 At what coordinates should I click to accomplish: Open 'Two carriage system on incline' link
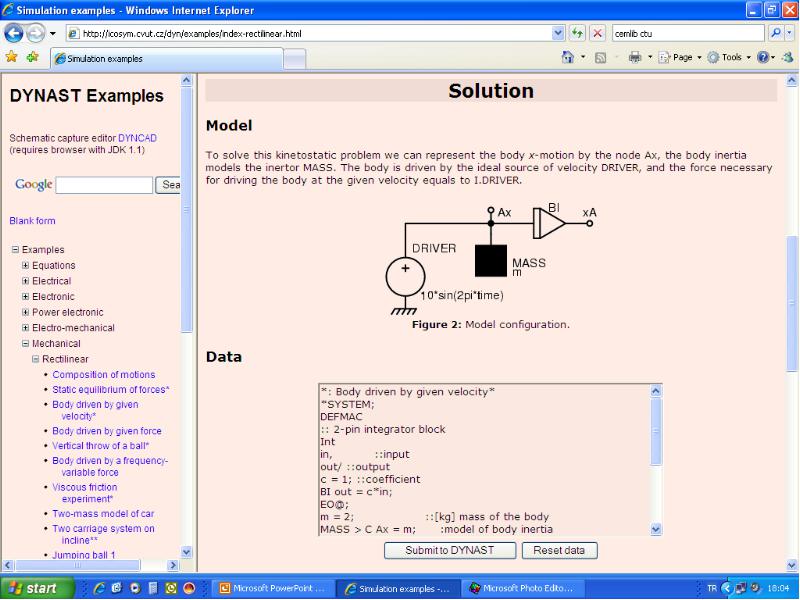(x=103, y=534)
